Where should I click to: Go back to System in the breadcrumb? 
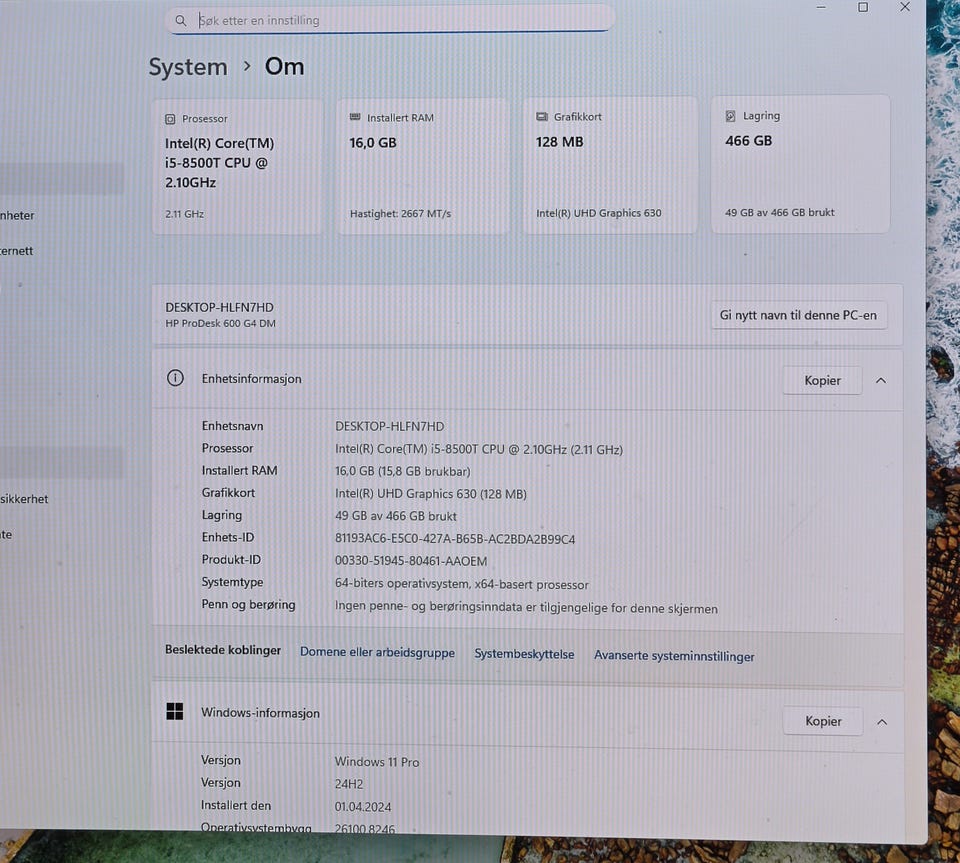click(188, 67)
